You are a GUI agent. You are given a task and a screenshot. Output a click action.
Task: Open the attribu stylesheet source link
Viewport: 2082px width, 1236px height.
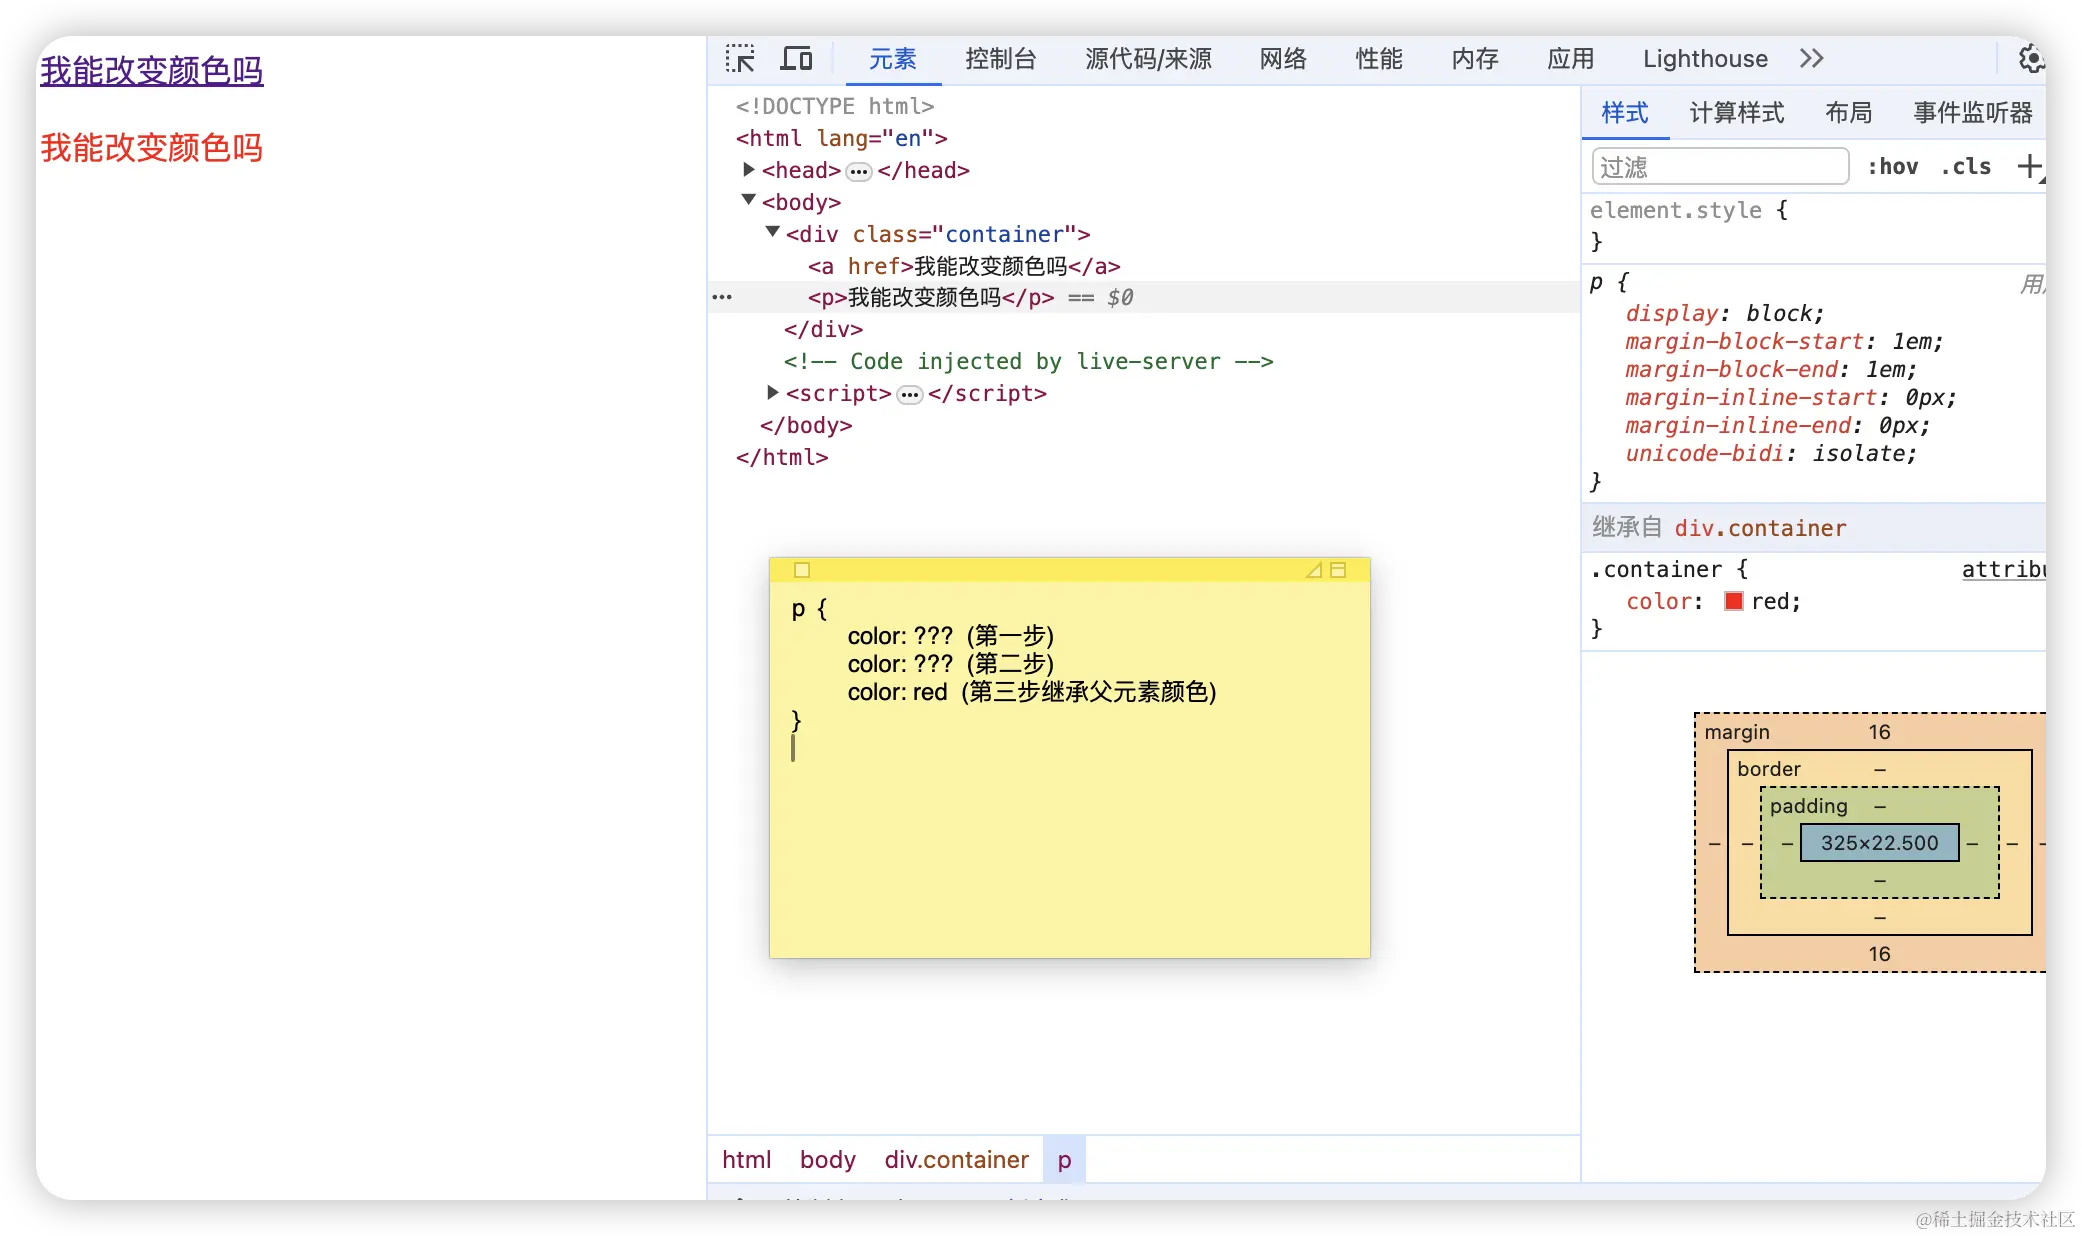2003,569
